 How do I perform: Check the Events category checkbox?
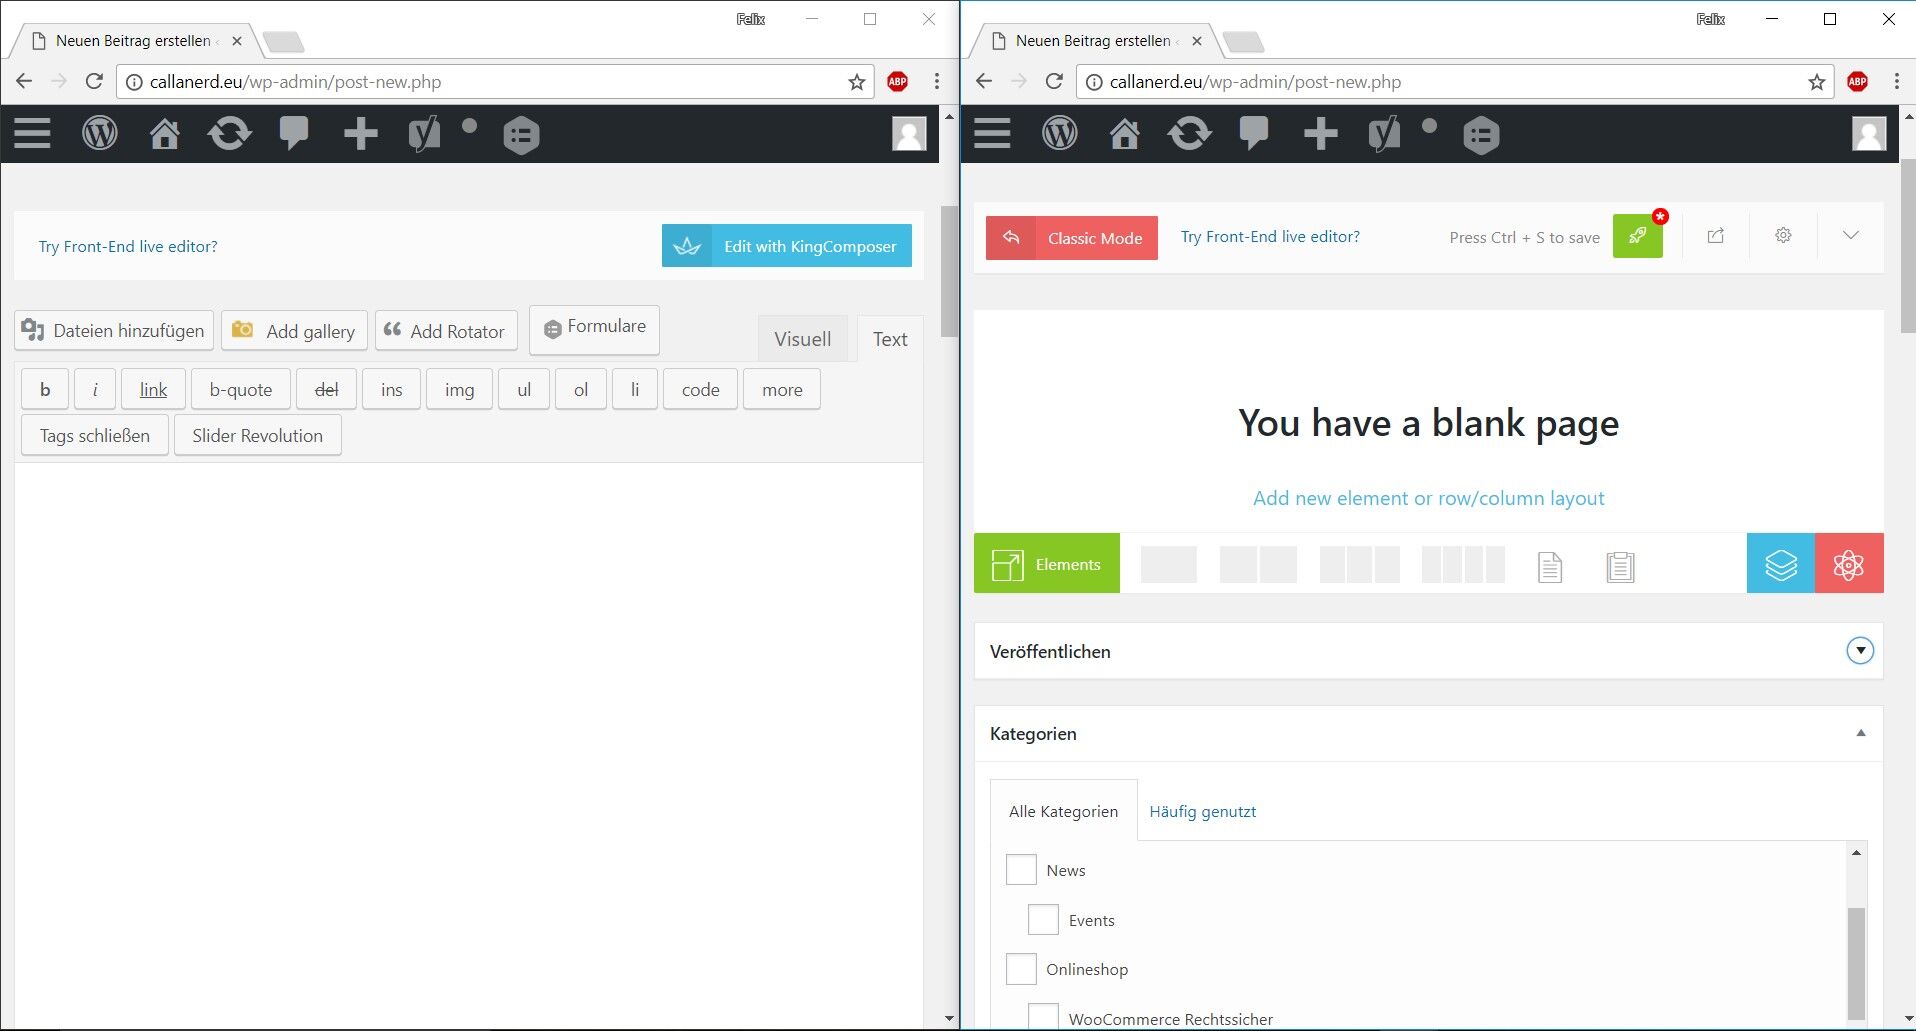pyautogui.click(x=1043, y=919)
